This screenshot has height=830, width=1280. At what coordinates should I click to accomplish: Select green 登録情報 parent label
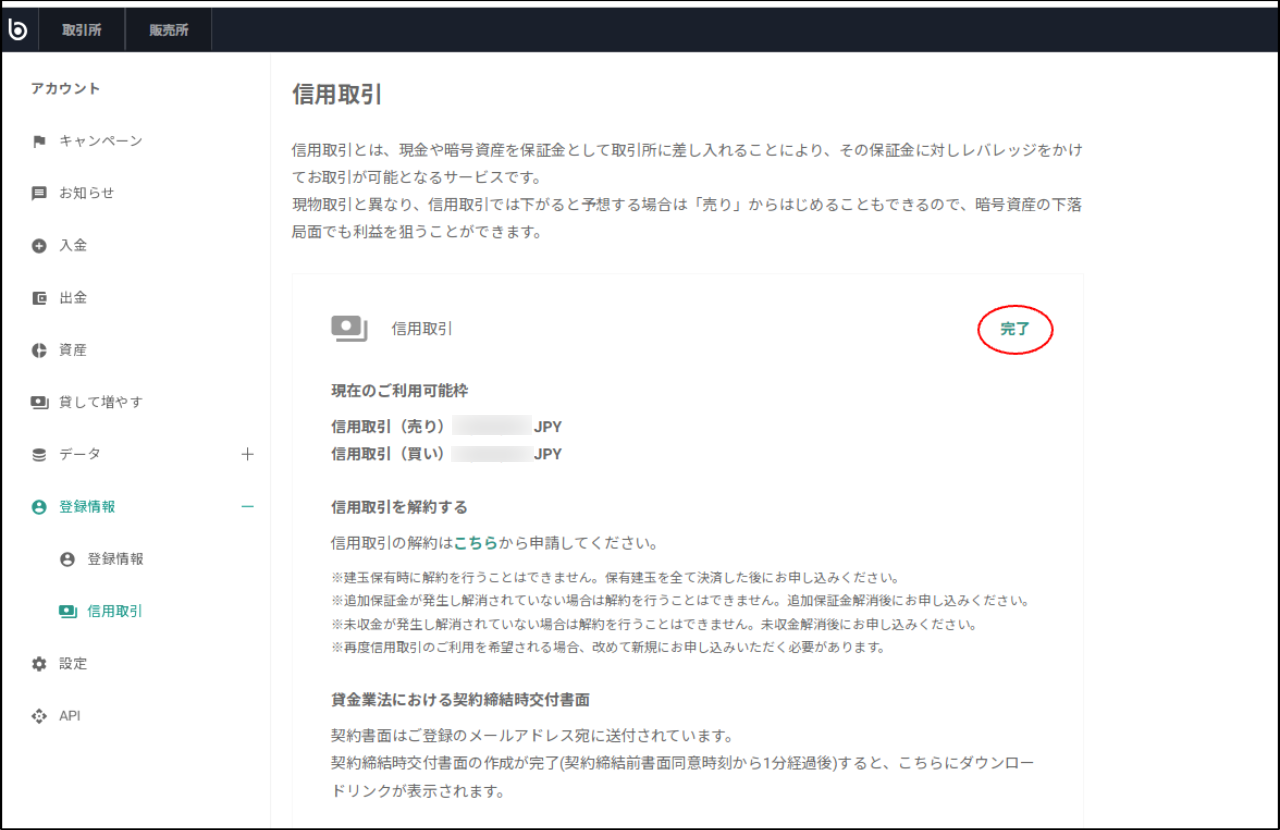coord(87,507)
